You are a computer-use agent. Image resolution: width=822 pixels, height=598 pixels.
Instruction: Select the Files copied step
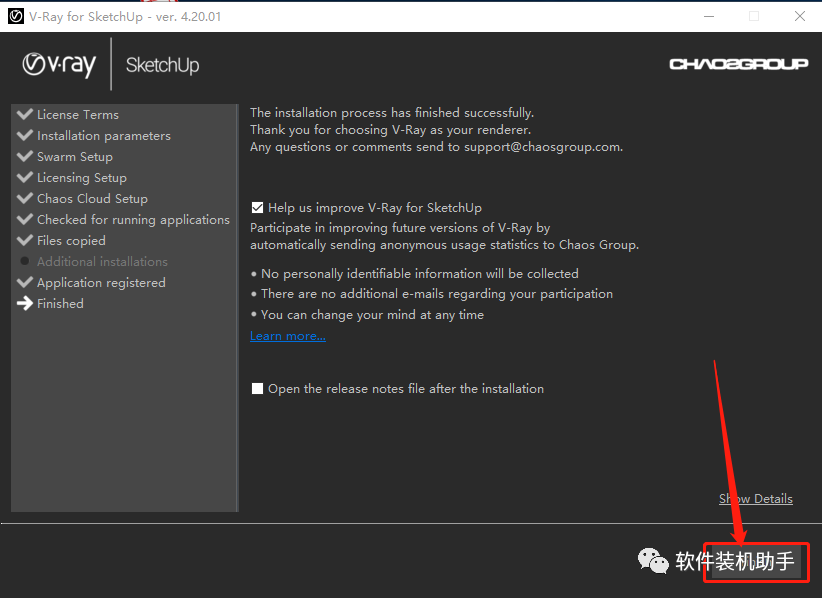pos(71,240)
